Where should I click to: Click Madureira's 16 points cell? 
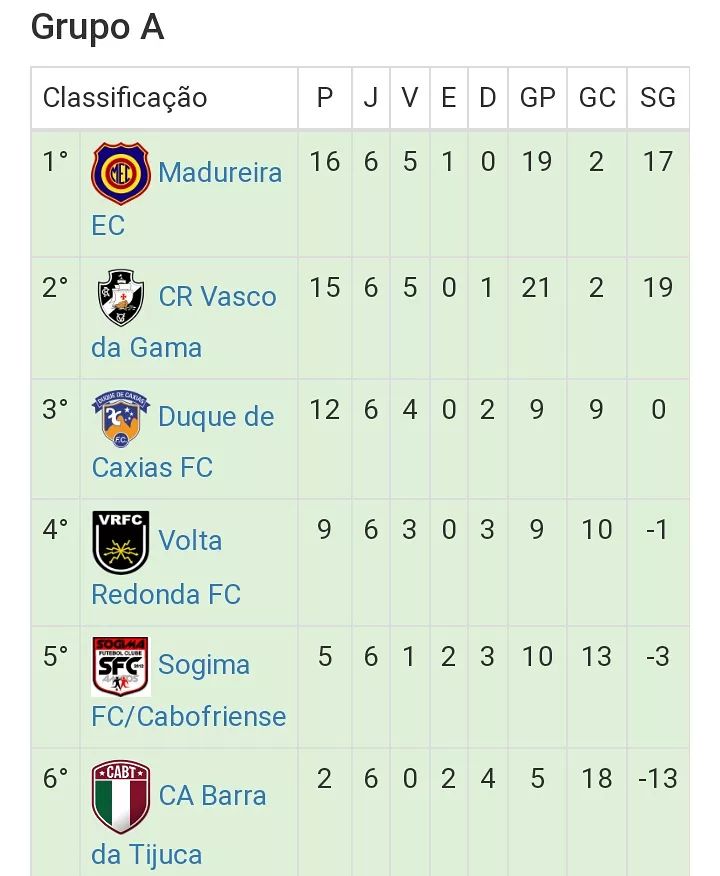coord(325,162)
